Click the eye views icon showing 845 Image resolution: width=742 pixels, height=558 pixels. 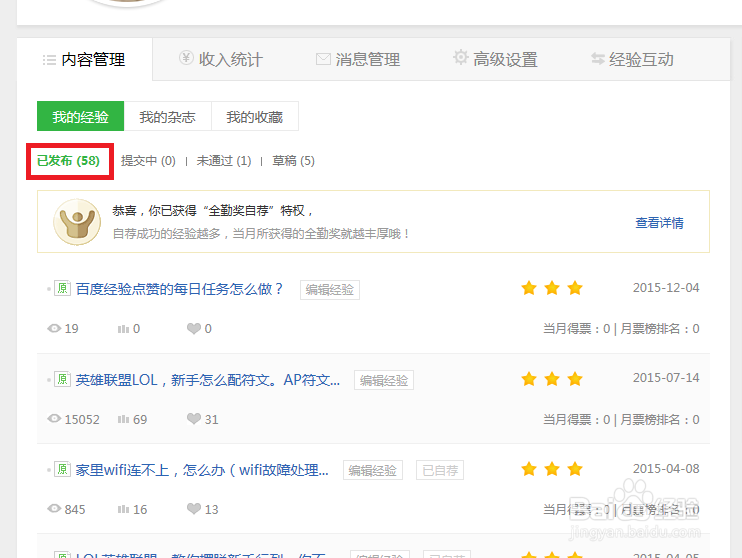pyautogui.click(x=54, y=508)
